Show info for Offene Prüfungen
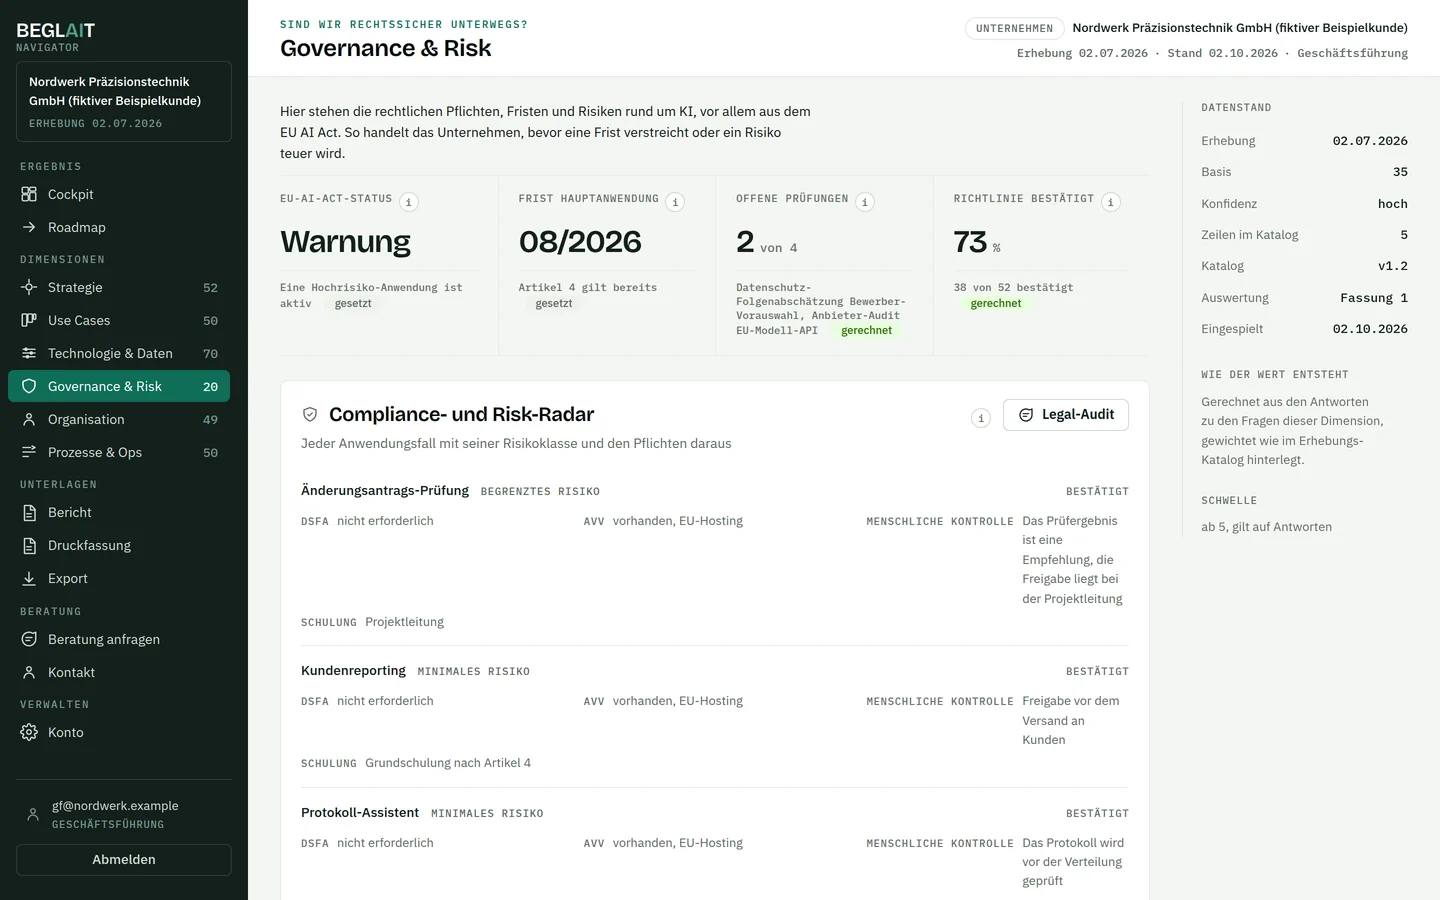This screenshot has width=1440, height=900. tap(865, 202)
